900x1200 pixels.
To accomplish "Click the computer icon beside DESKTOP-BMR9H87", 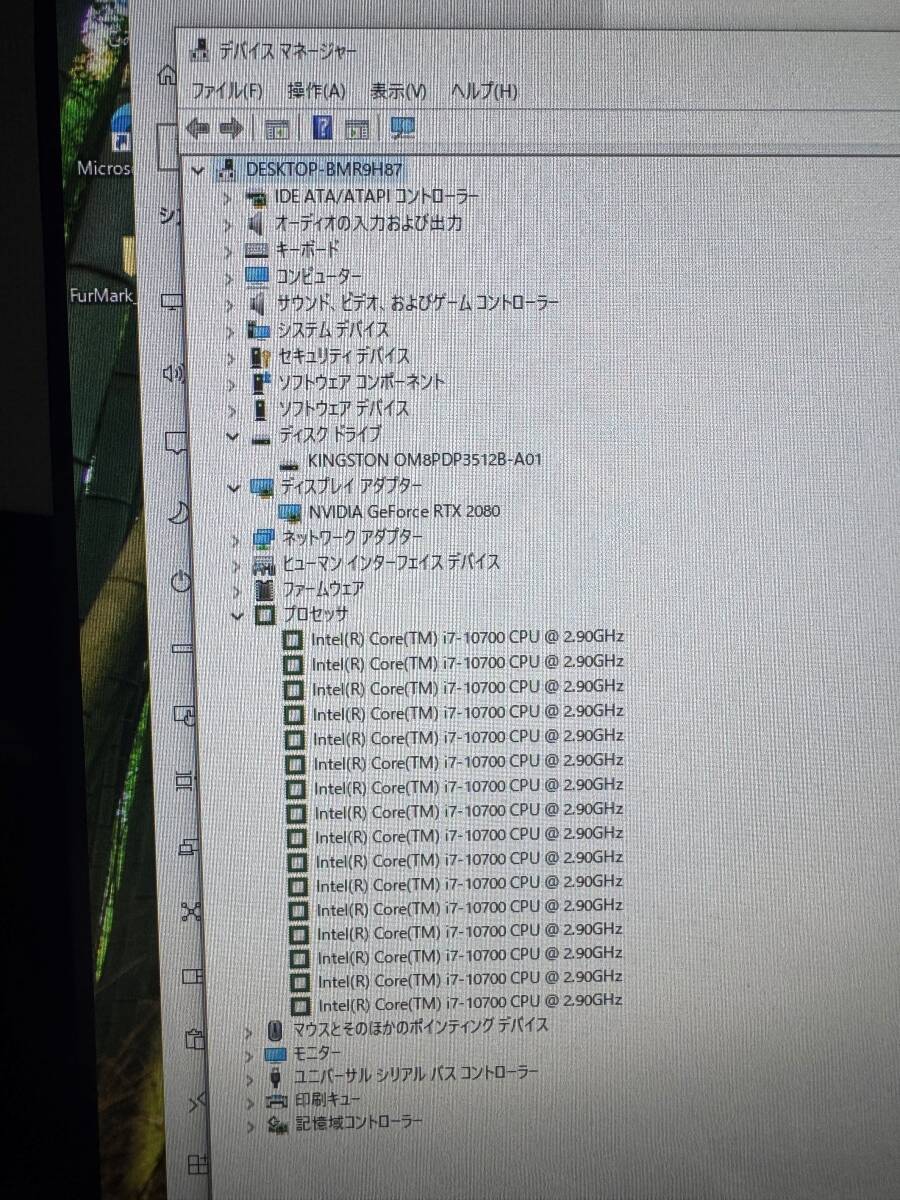I will tap(226, 169).
